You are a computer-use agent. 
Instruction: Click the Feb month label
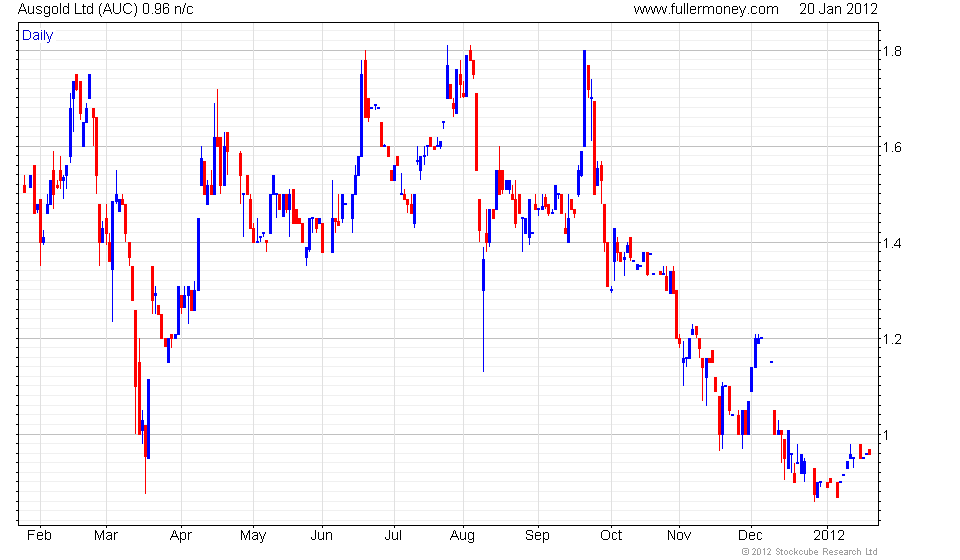pyautogui.click(x=39, y=536)
